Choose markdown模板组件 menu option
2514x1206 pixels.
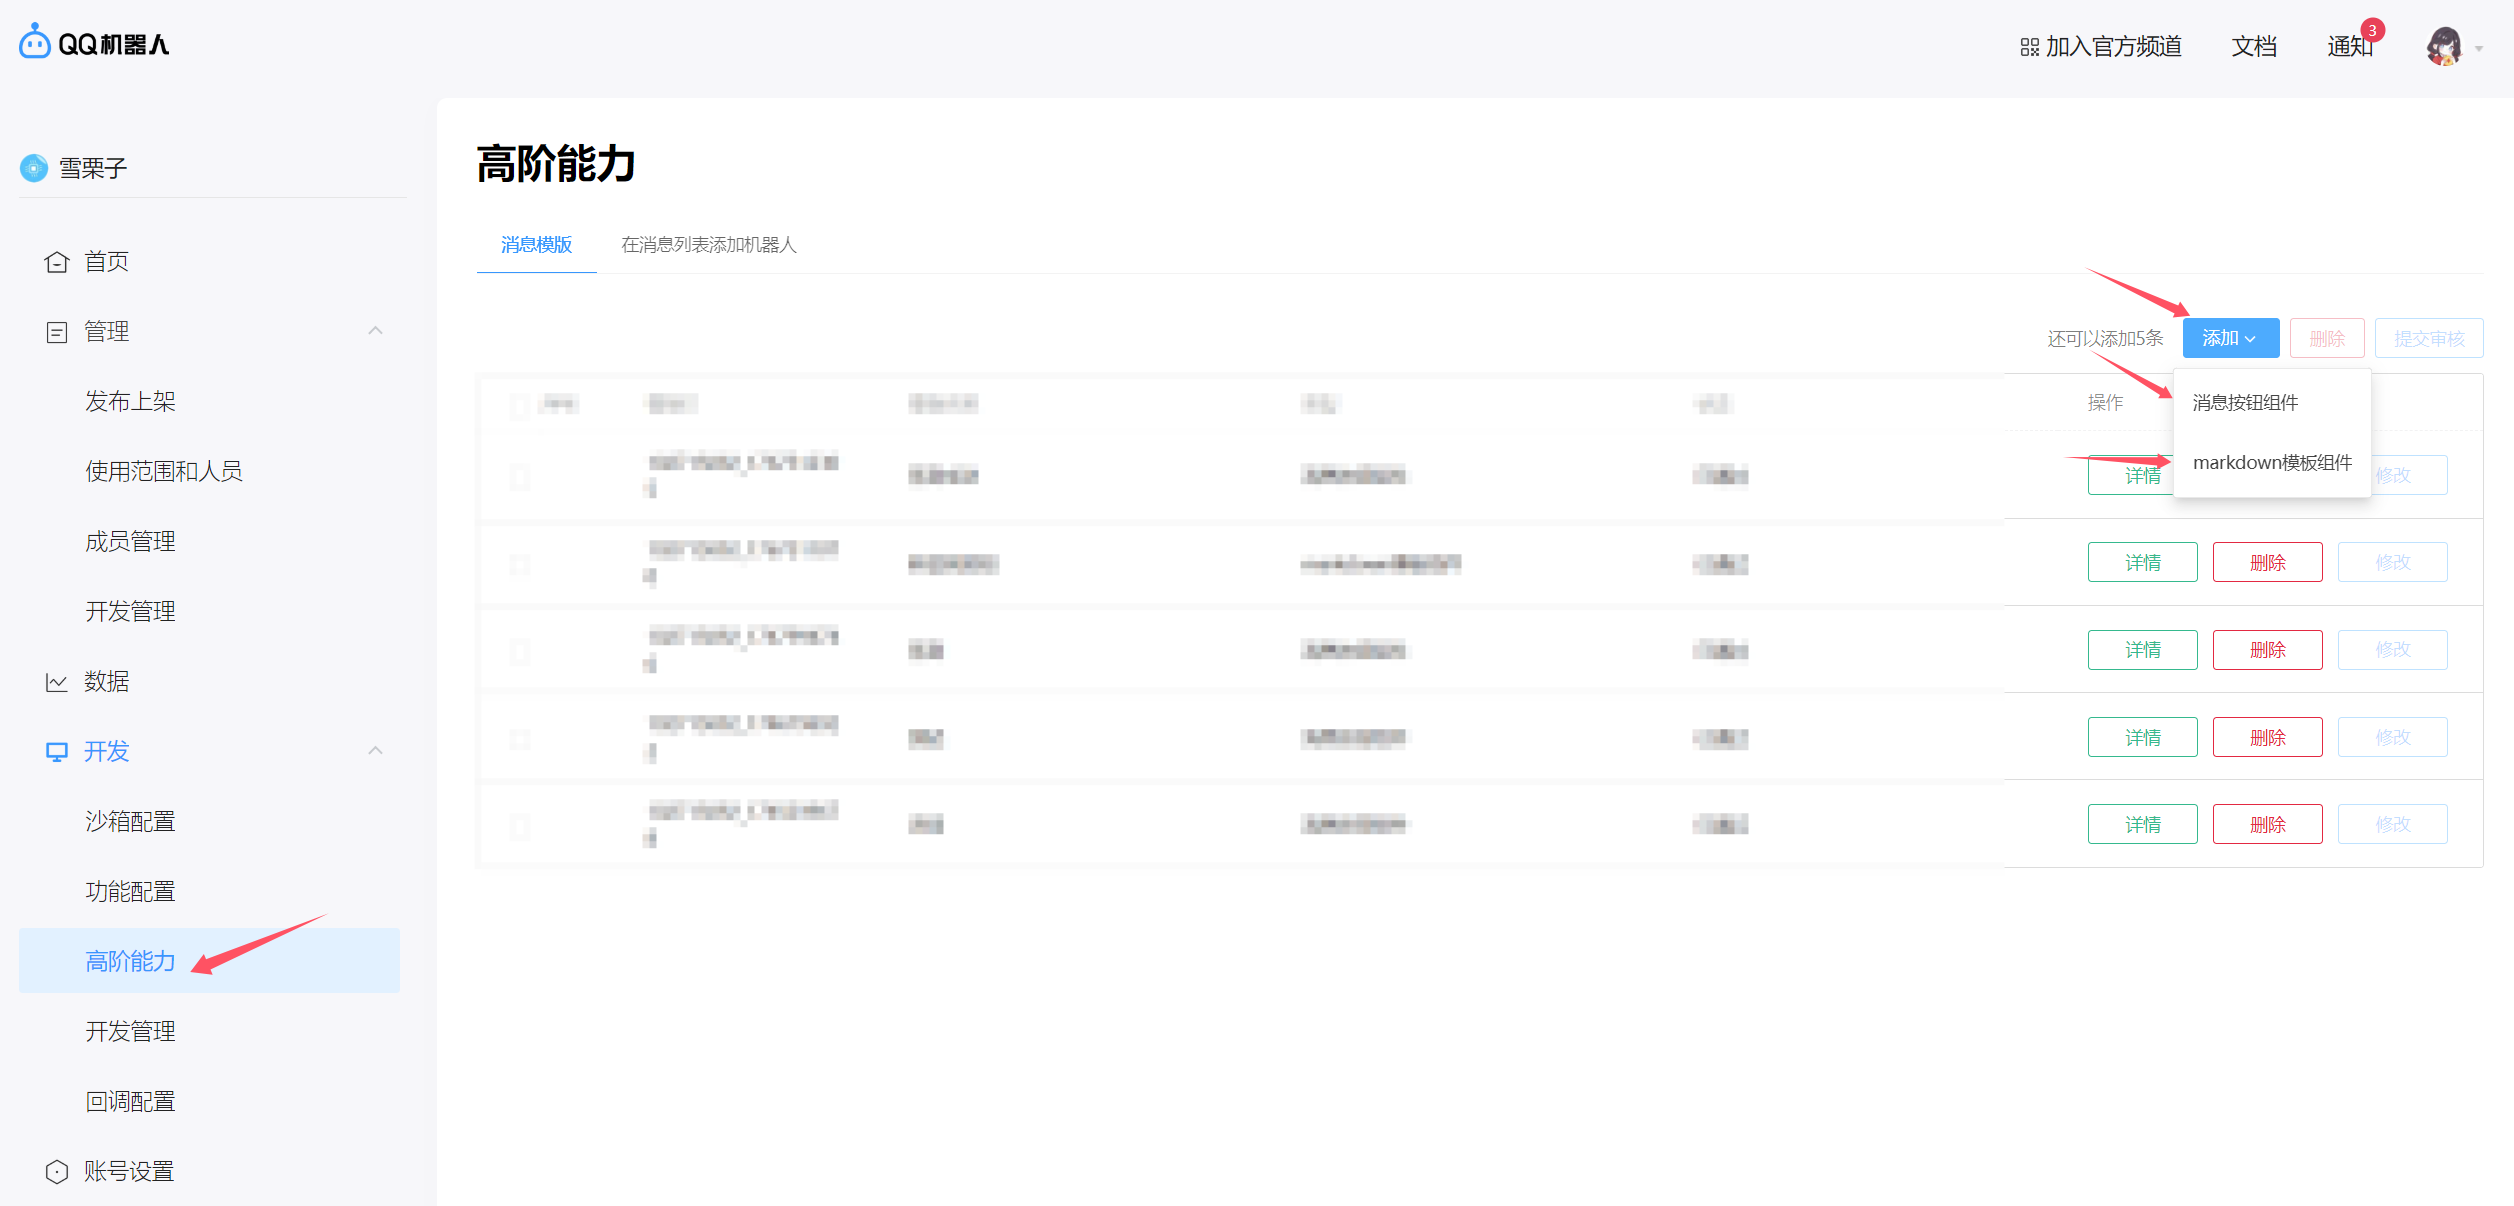(2271, 463)
